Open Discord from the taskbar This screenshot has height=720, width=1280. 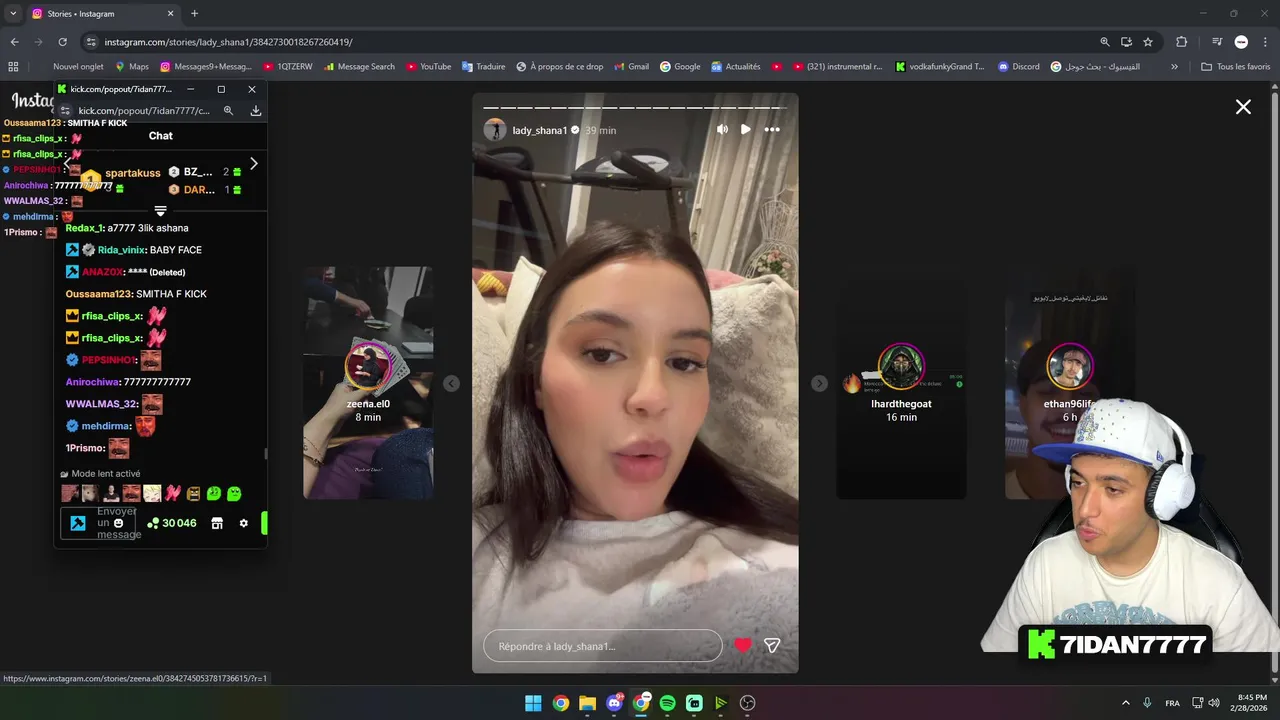coord(614,703)
